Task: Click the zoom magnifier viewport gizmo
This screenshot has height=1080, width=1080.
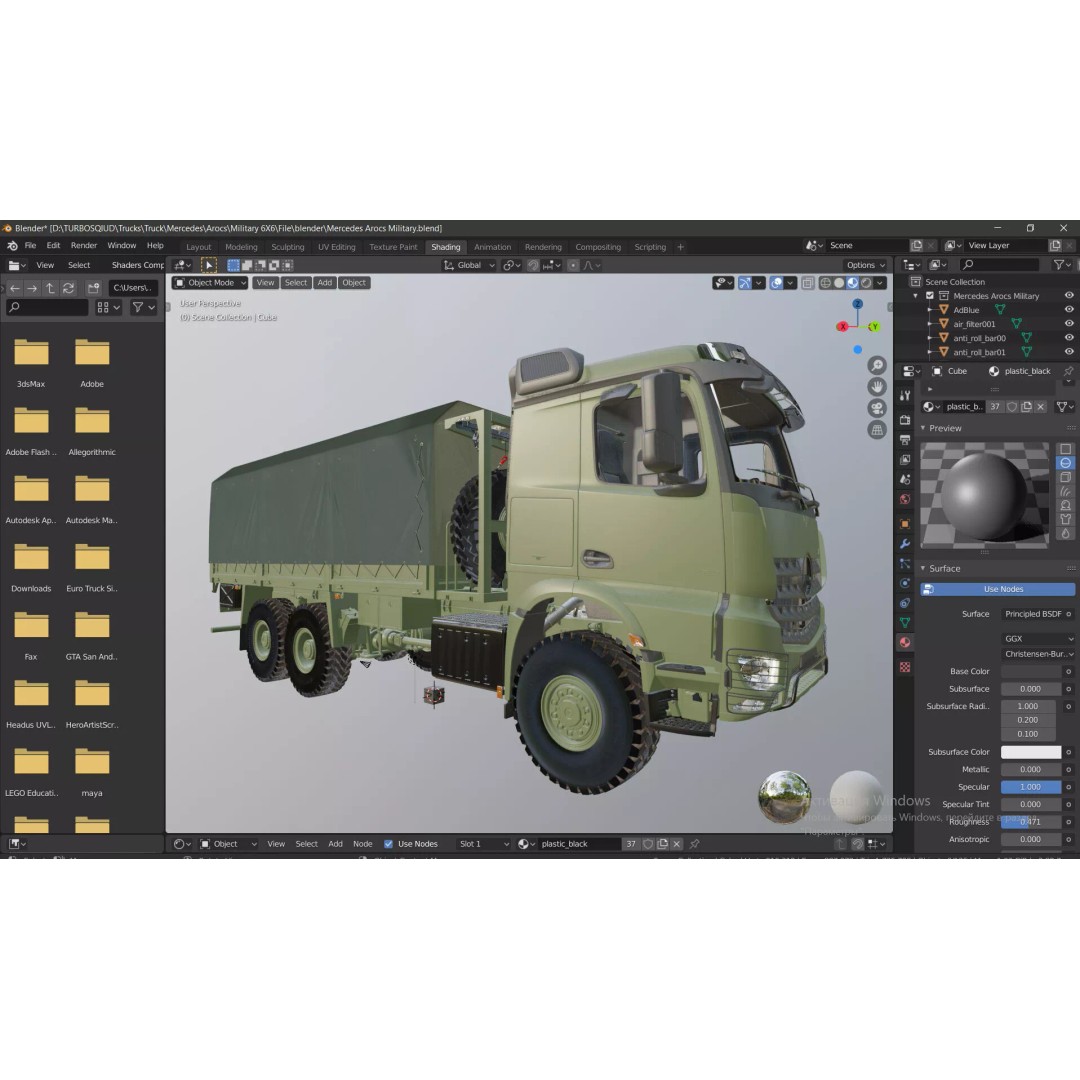Action: click(x=877, y=365)
